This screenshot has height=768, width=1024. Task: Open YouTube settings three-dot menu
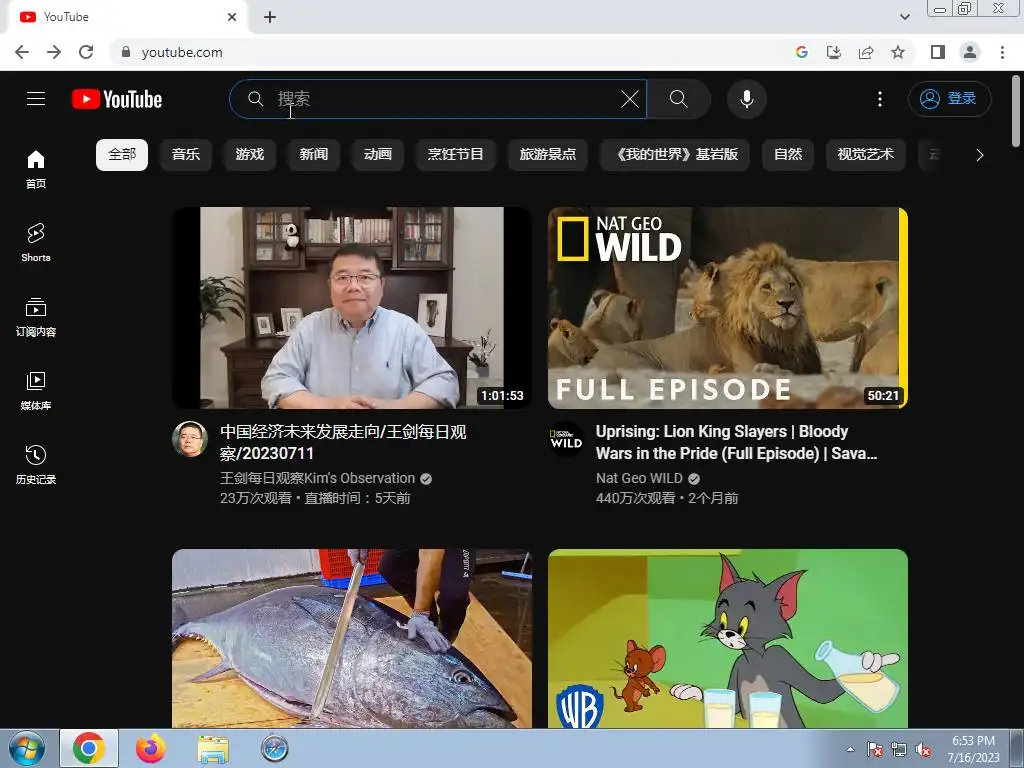tap(880, 99)
